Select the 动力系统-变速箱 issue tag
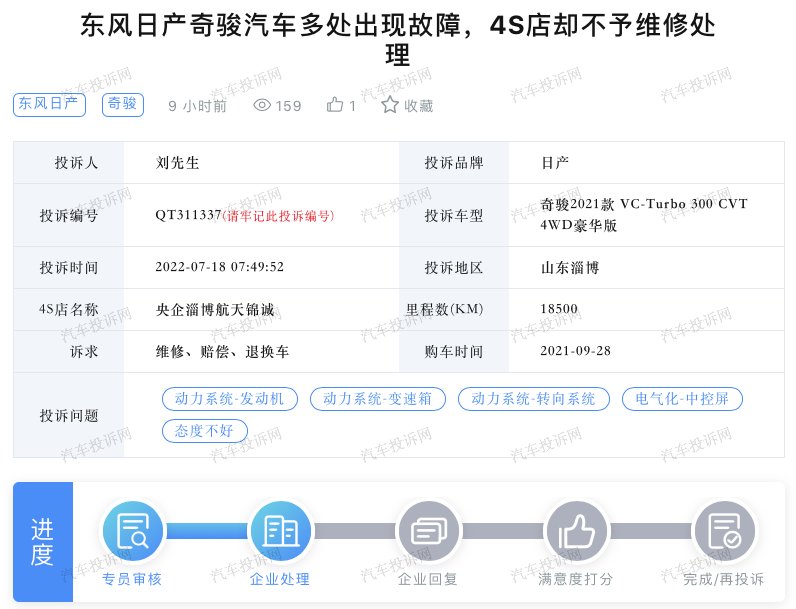Viewport: 796px width, 609px height. pos(378,399)
